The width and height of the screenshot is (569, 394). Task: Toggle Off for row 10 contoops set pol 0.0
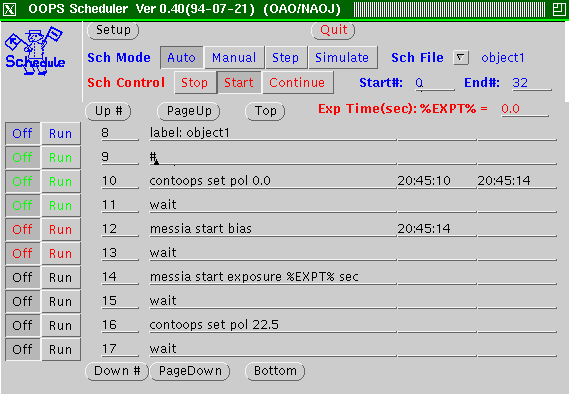[22, 181]
